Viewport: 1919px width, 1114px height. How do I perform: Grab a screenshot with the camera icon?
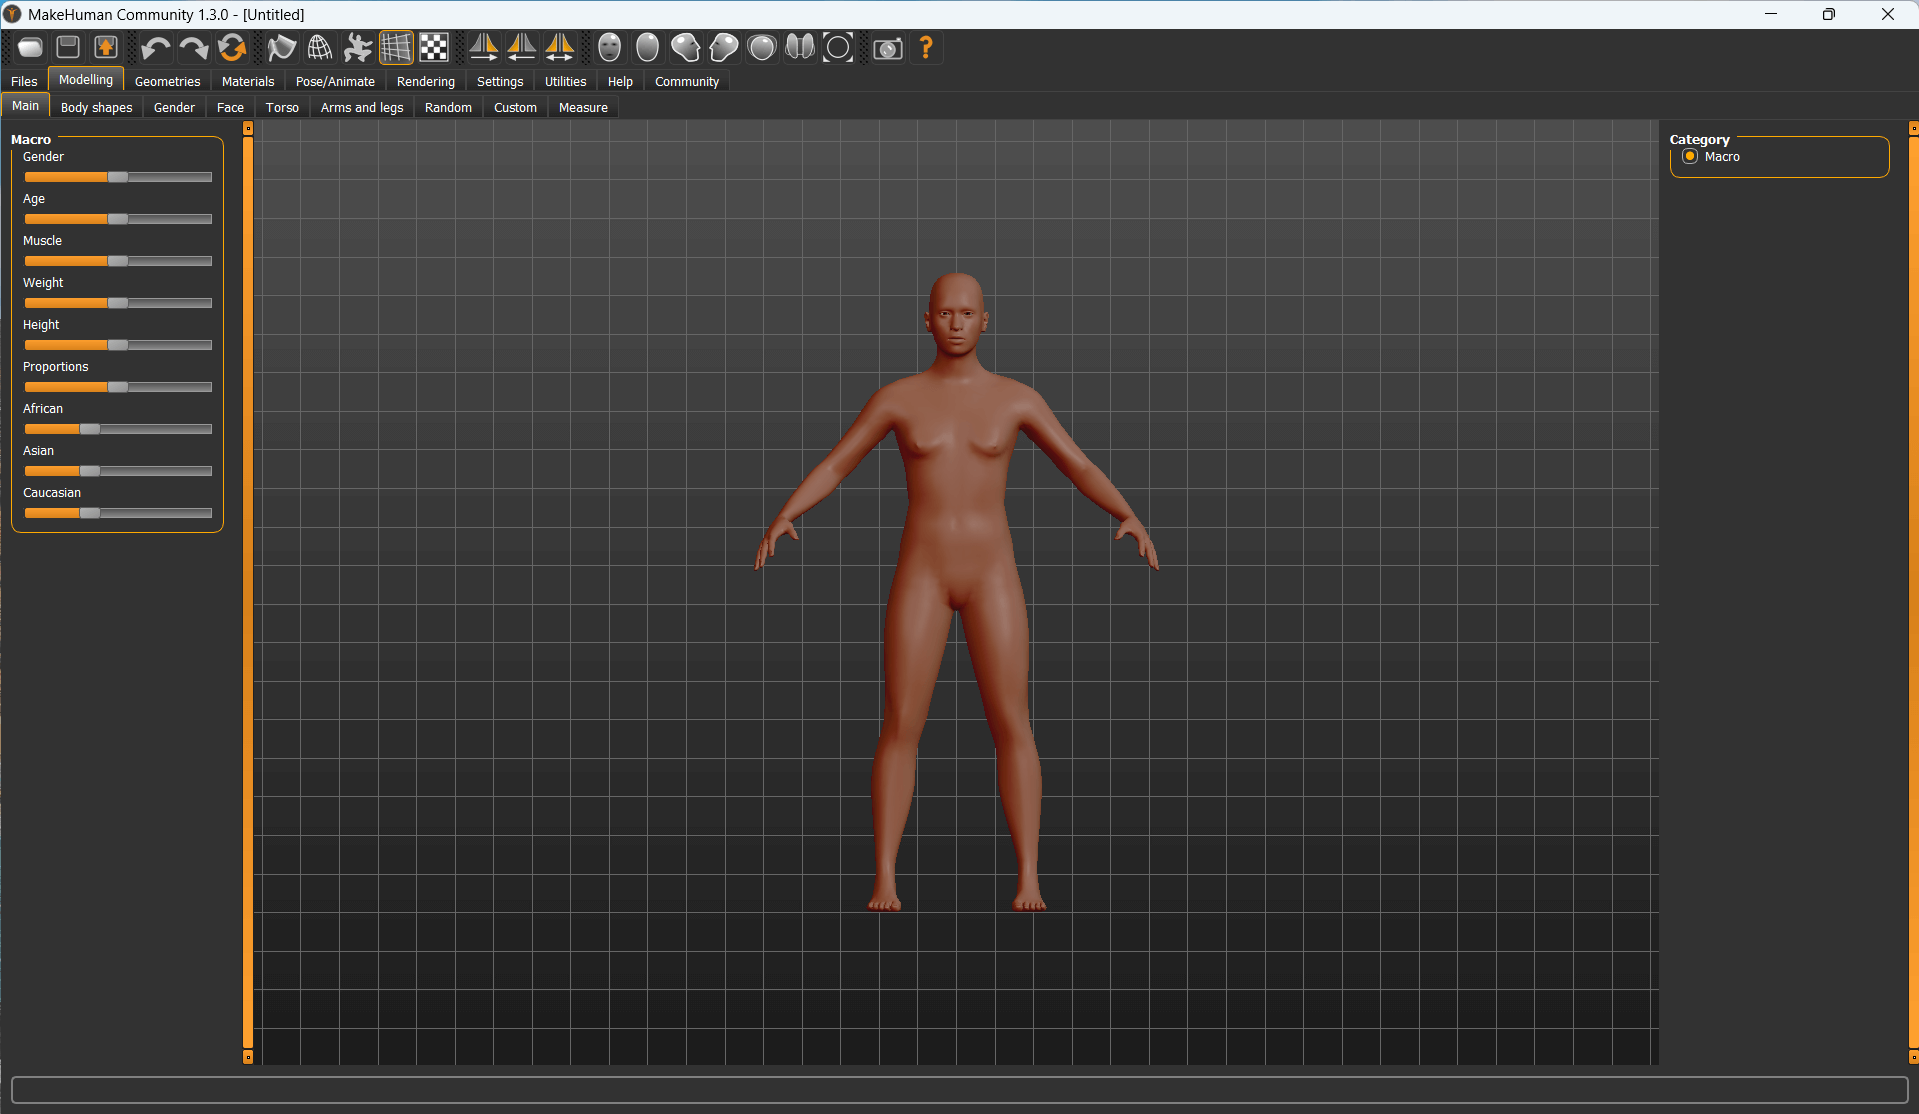point(887,48)
